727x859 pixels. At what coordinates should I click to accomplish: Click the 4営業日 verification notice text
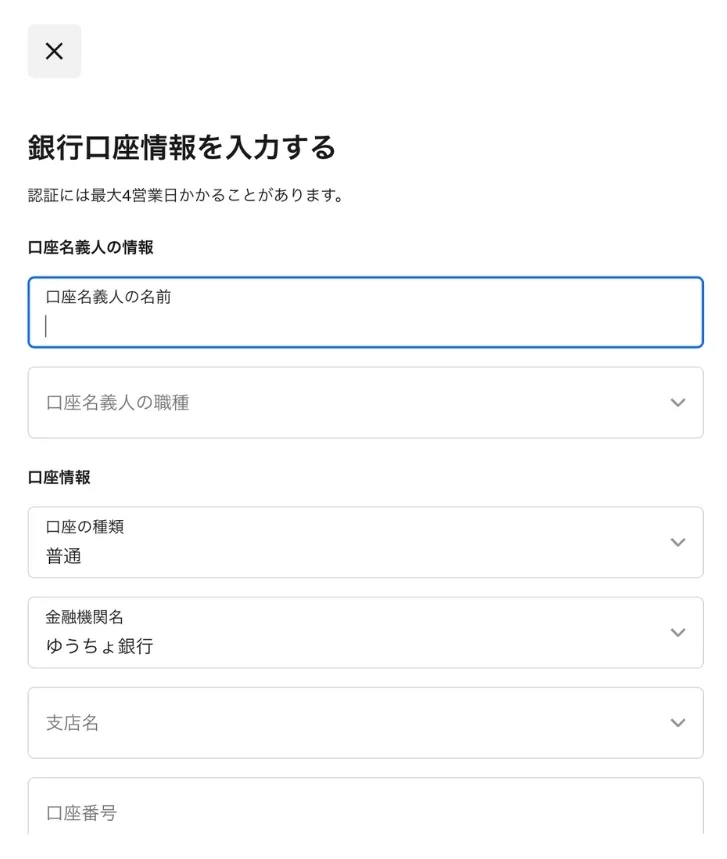186,196
